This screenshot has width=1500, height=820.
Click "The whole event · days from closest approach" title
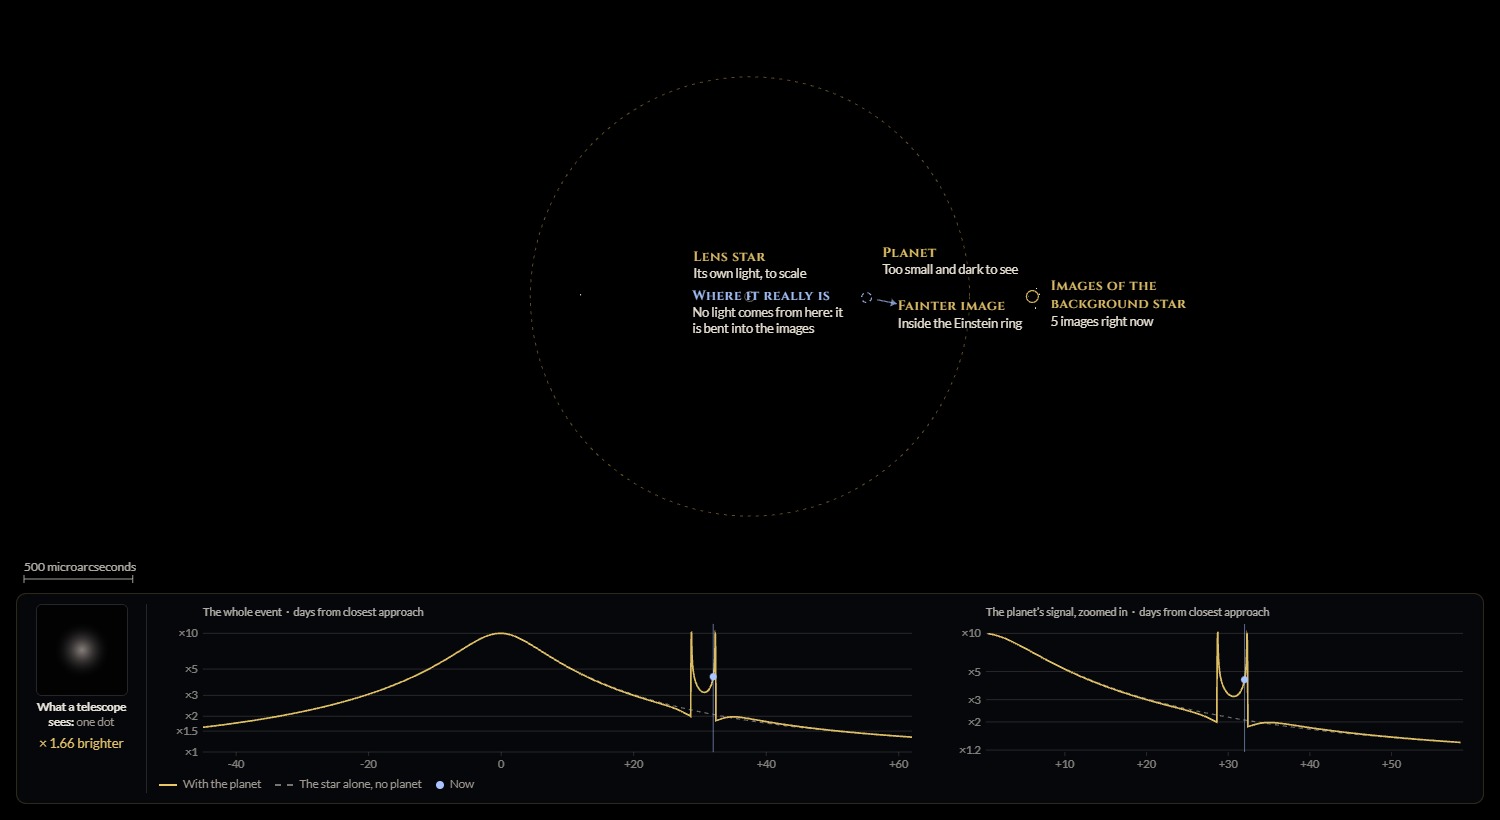click(313, 612)
